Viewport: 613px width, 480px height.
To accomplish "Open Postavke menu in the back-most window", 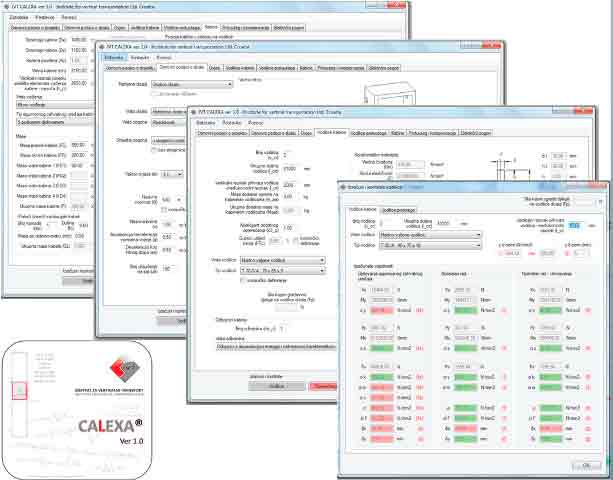I will tap(45, 17).
